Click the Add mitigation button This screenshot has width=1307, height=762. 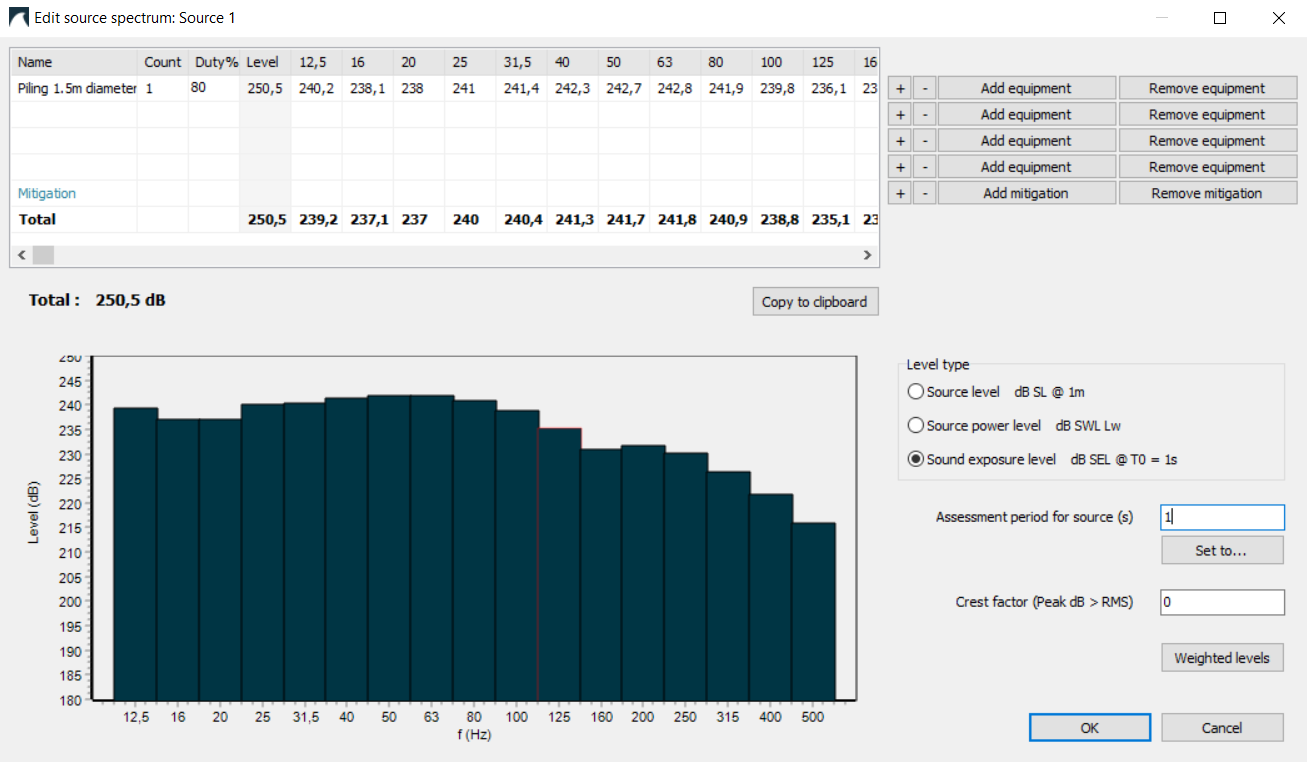pyautogui.click(x=1026, y=194)
